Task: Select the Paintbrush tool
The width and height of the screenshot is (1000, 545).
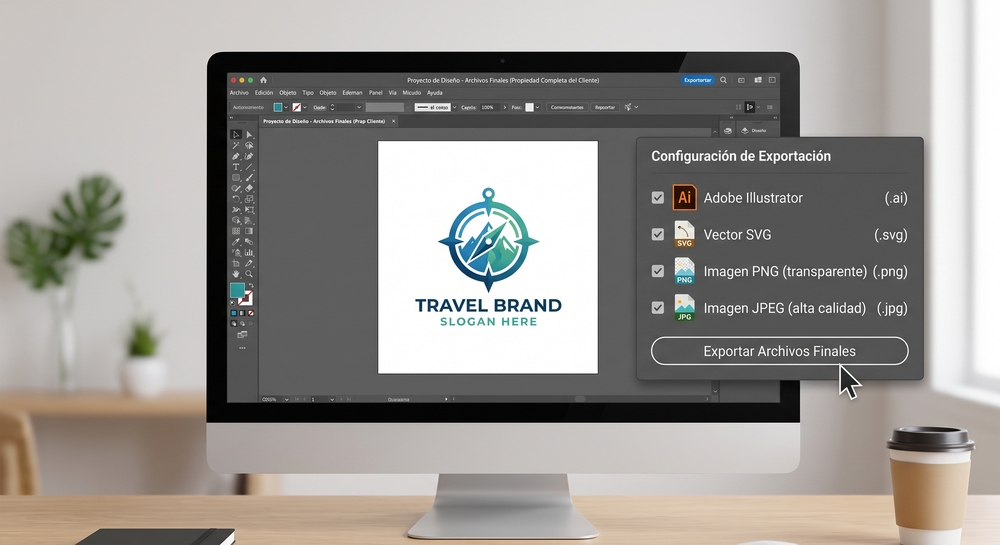Action: (x=249, y=177)
